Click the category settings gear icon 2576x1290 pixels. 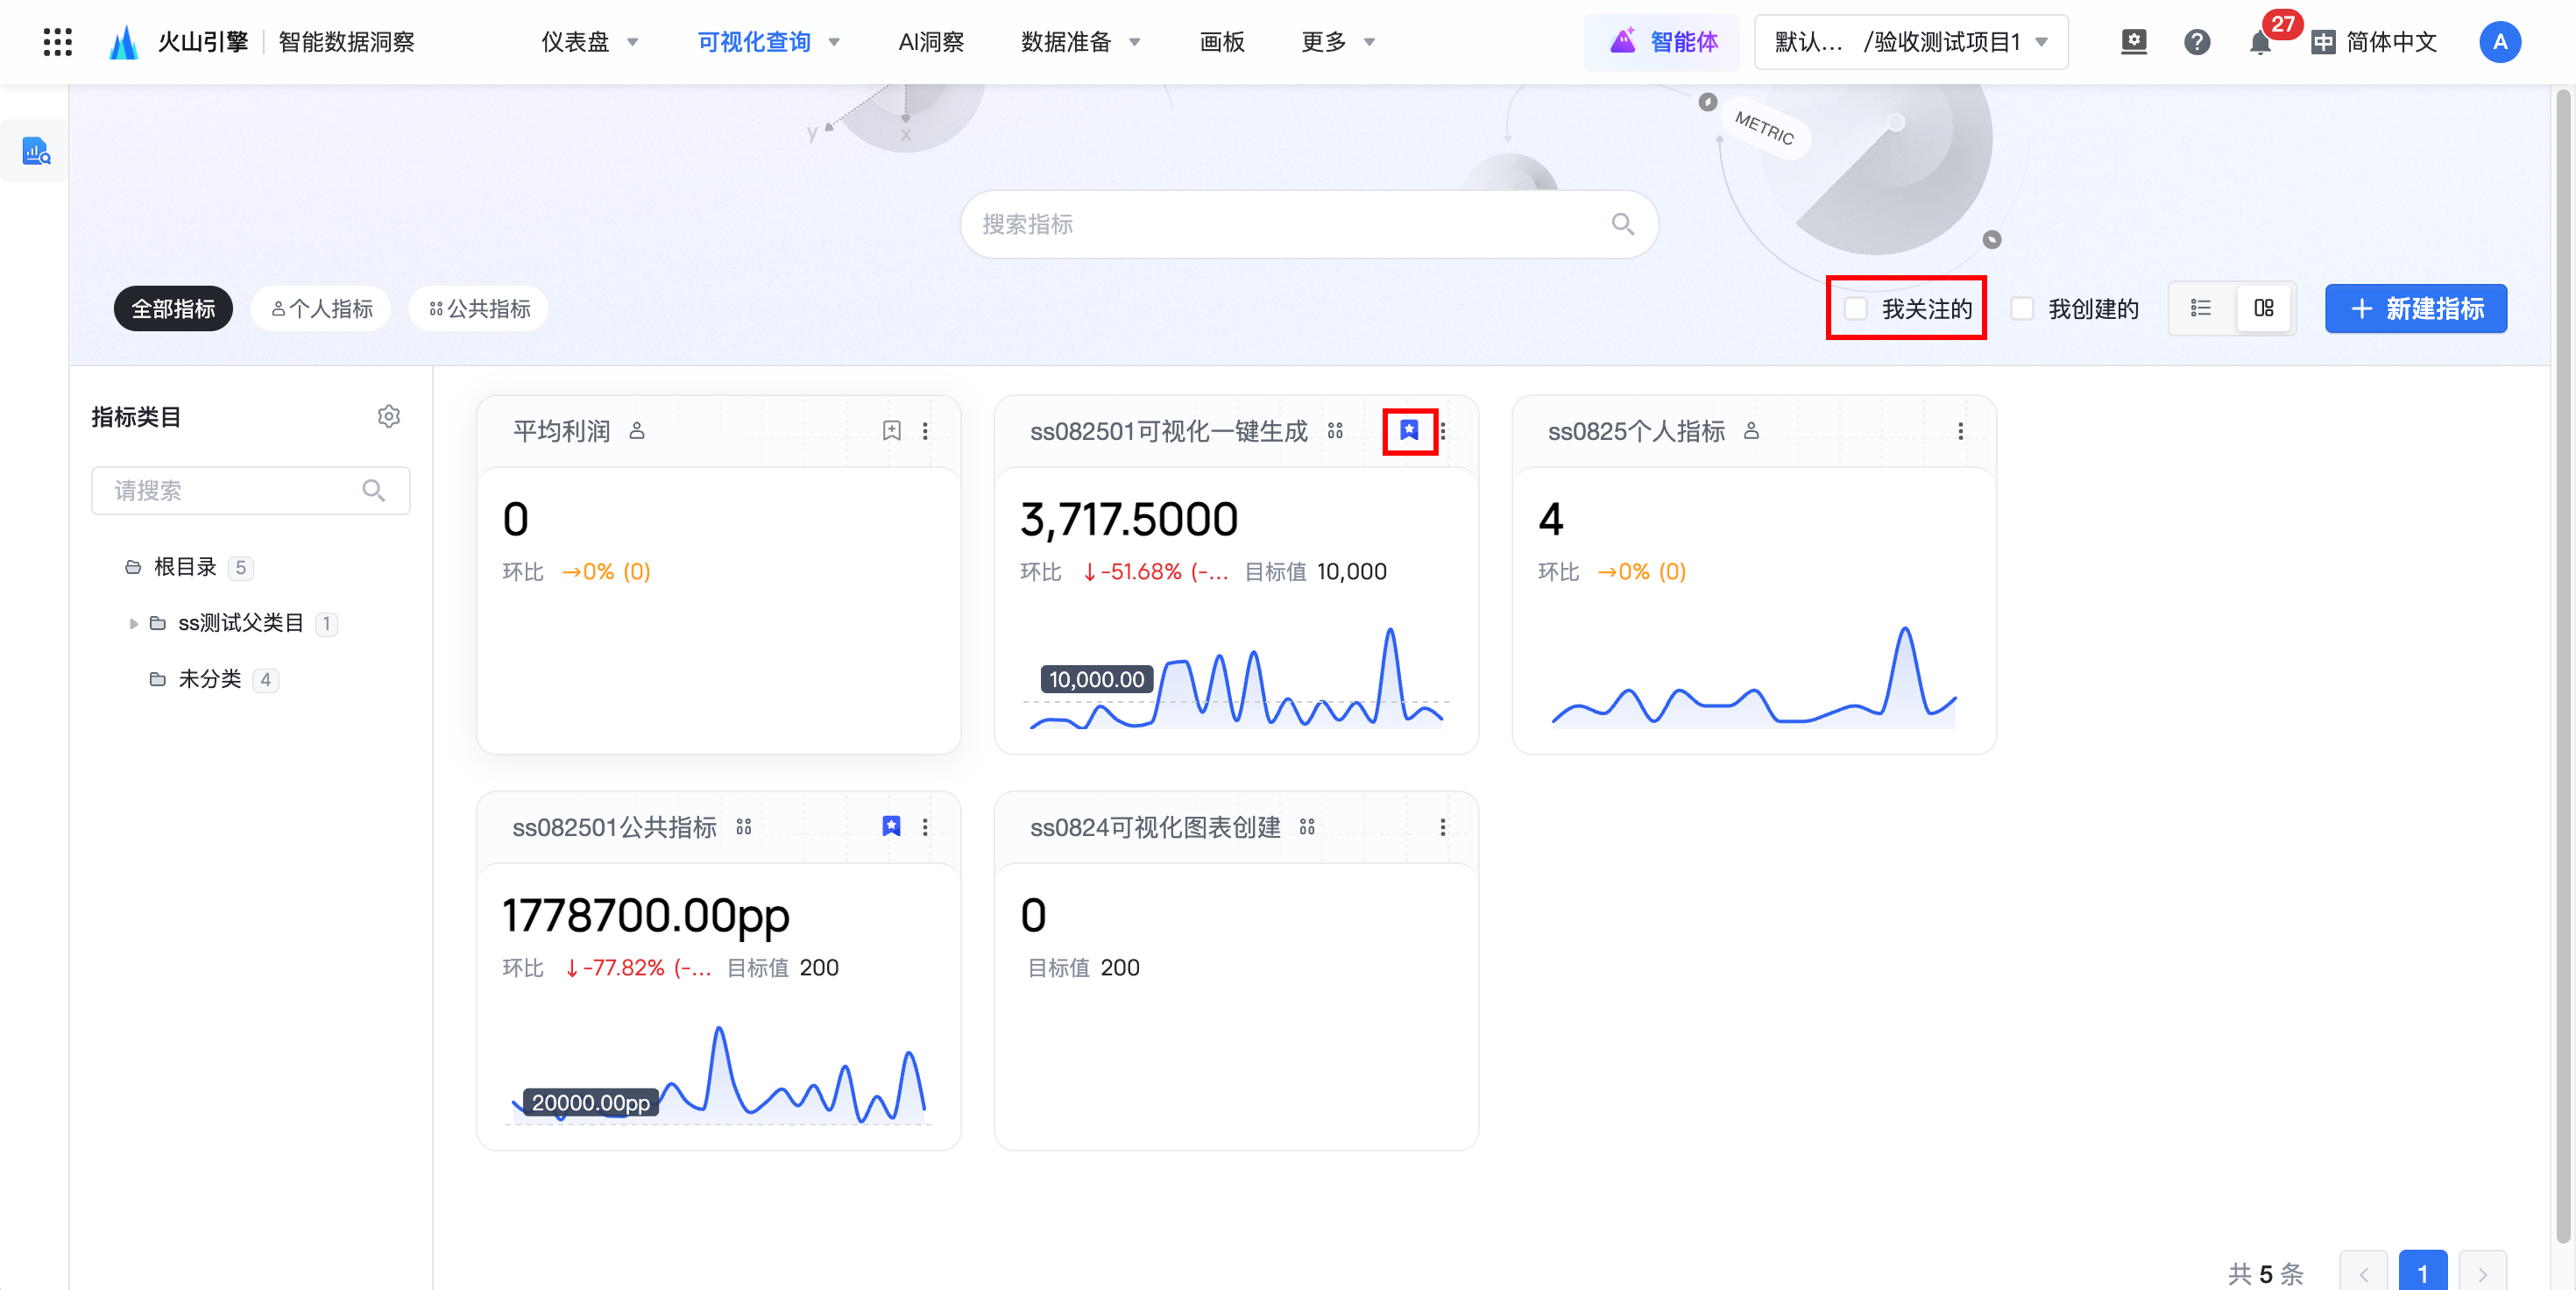coord(389,416)
